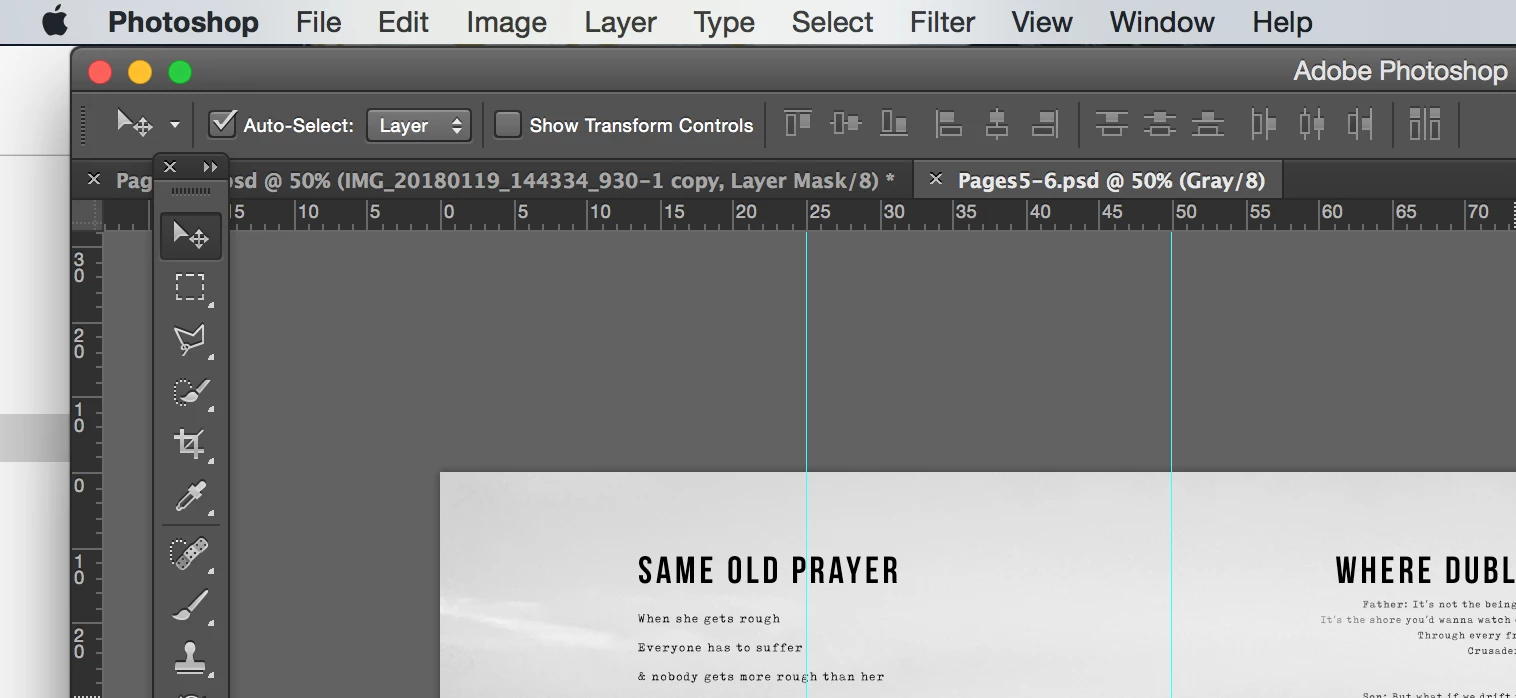Click Auto-Align Layers icon

(x=1425, y=124)
